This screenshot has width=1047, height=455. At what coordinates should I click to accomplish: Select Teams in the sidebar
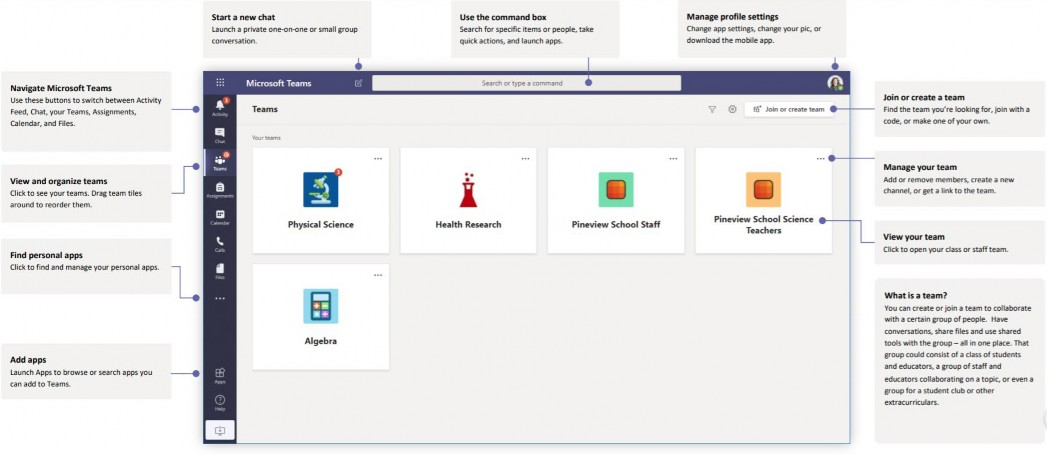coord(220,162)
